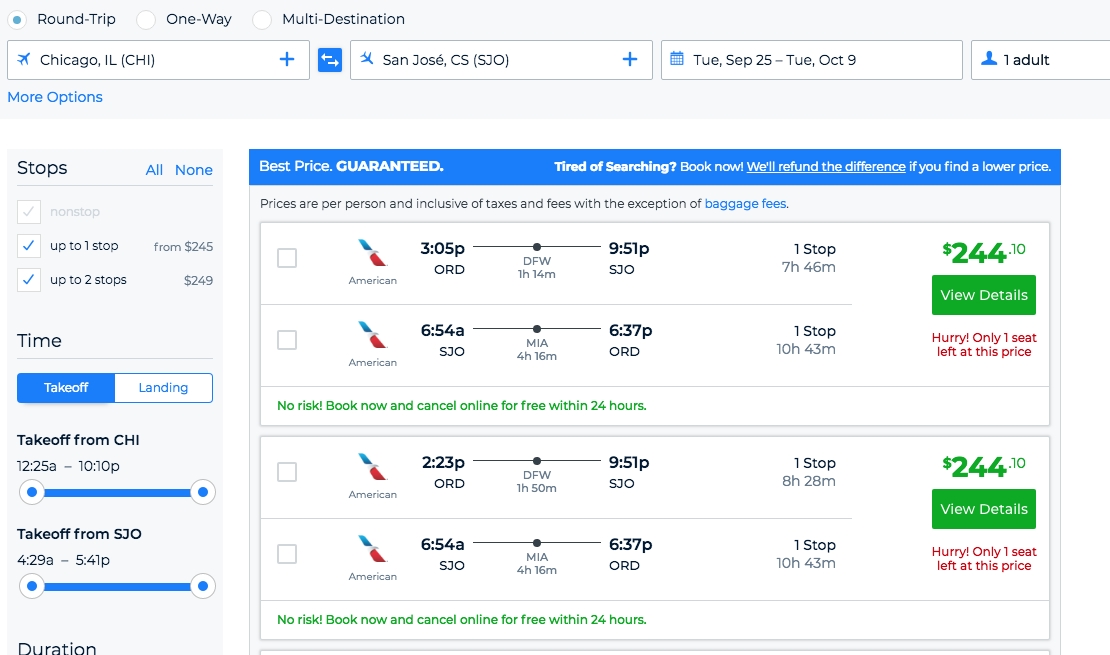The height and width of the screenshot is (655, 1110).
Task: Click the plus icon in San José field
Action: [x=630, y=60]
